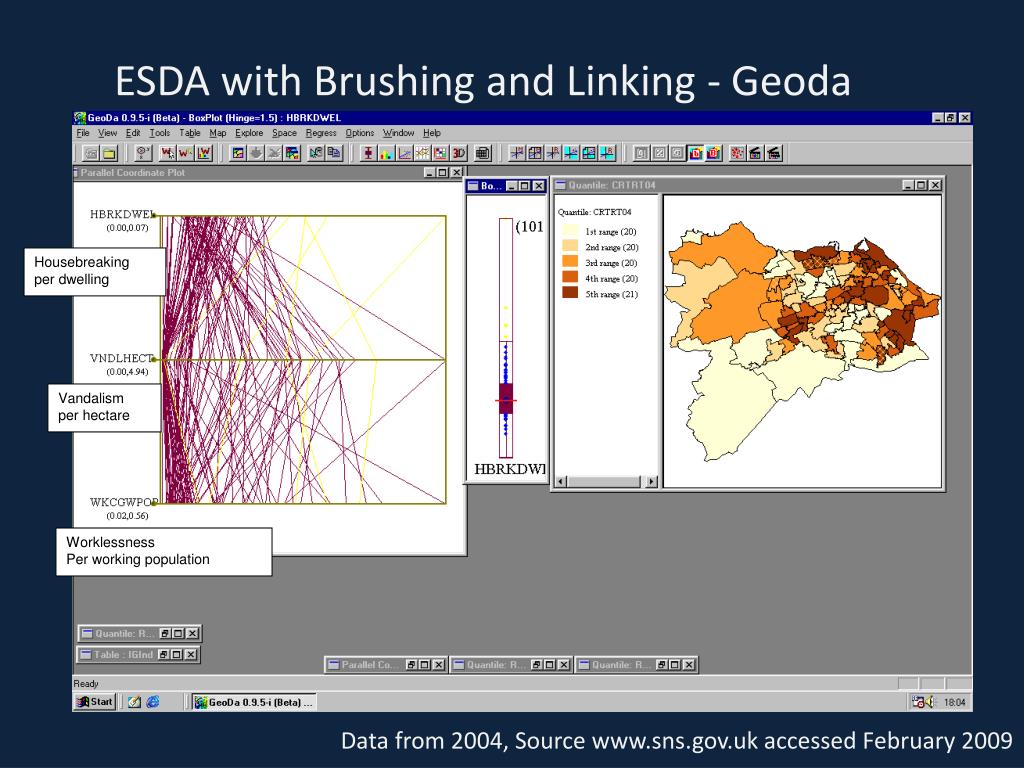
Task: Click the GeoDa 0.9.5-i taskbar button
Action: pos(254,703)
